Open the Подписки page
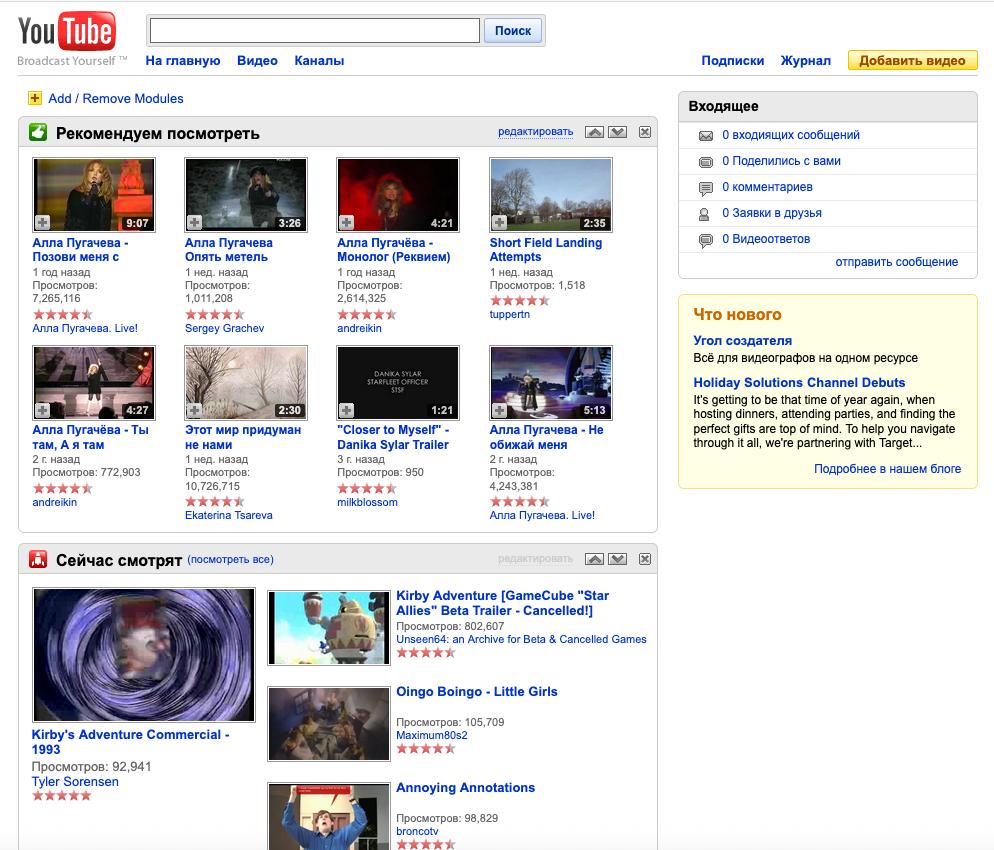This screenshot has height=850, width=994. [732, 60]
